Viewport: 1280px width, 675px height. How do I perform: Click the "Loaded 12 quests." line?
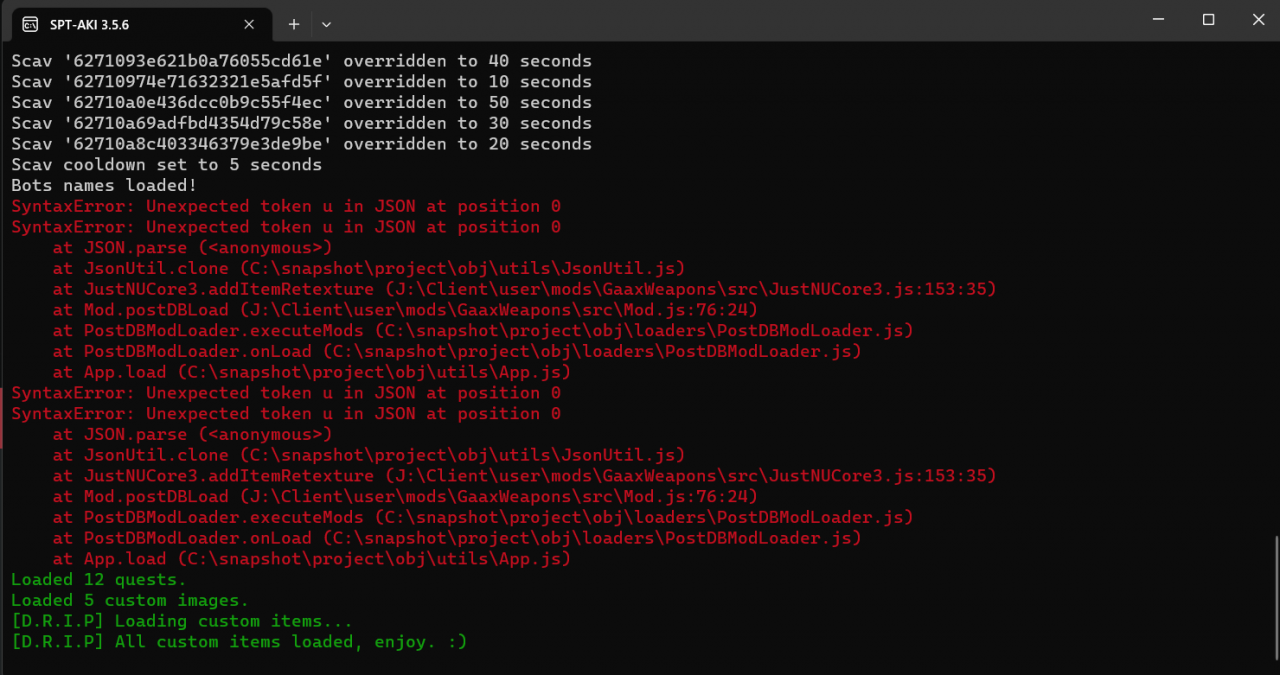click(98, 579)
